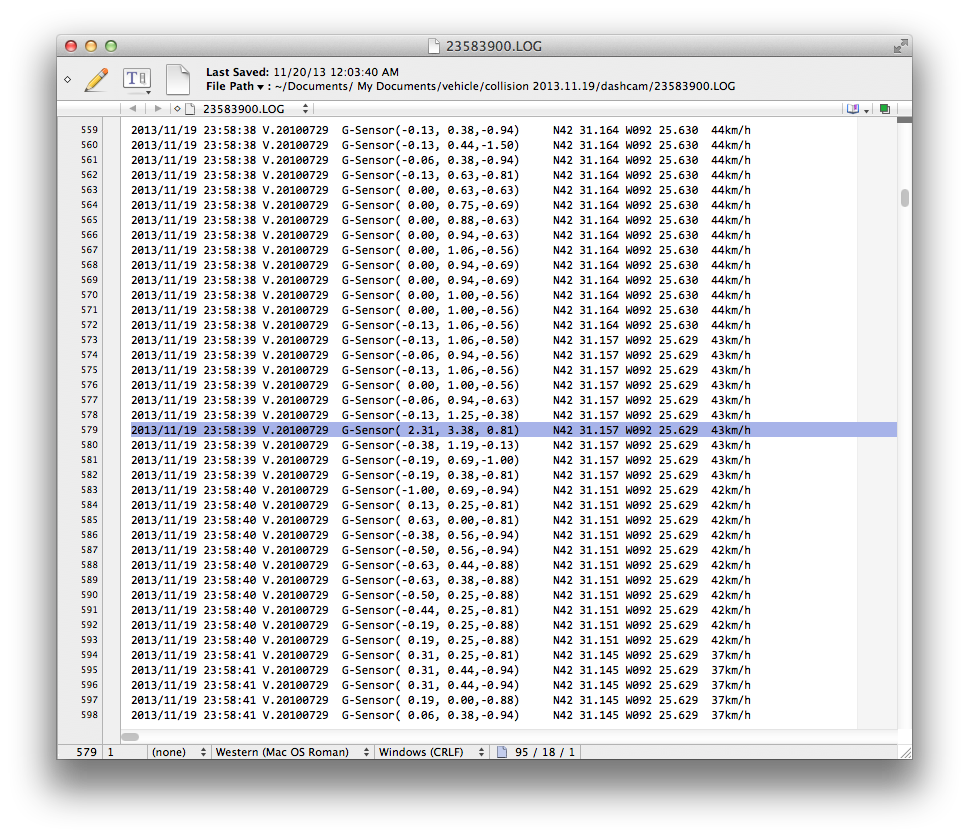Click line 583 G-Sensor(-1.00, 0.69,-0.94)
Screen dimensions: 969x838
pos(430,490)
